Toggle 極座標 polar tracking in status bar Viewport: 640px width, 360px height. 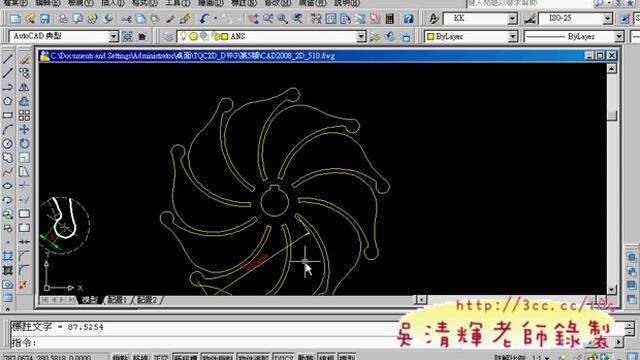tap(185, 357)
